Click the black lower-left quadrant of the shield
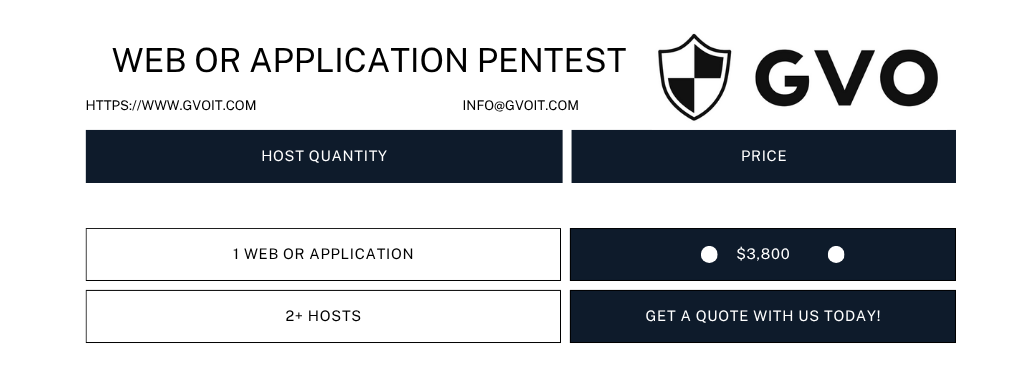Image resolution: width=1024 pixels, height=376 pixels. point(681,93)
